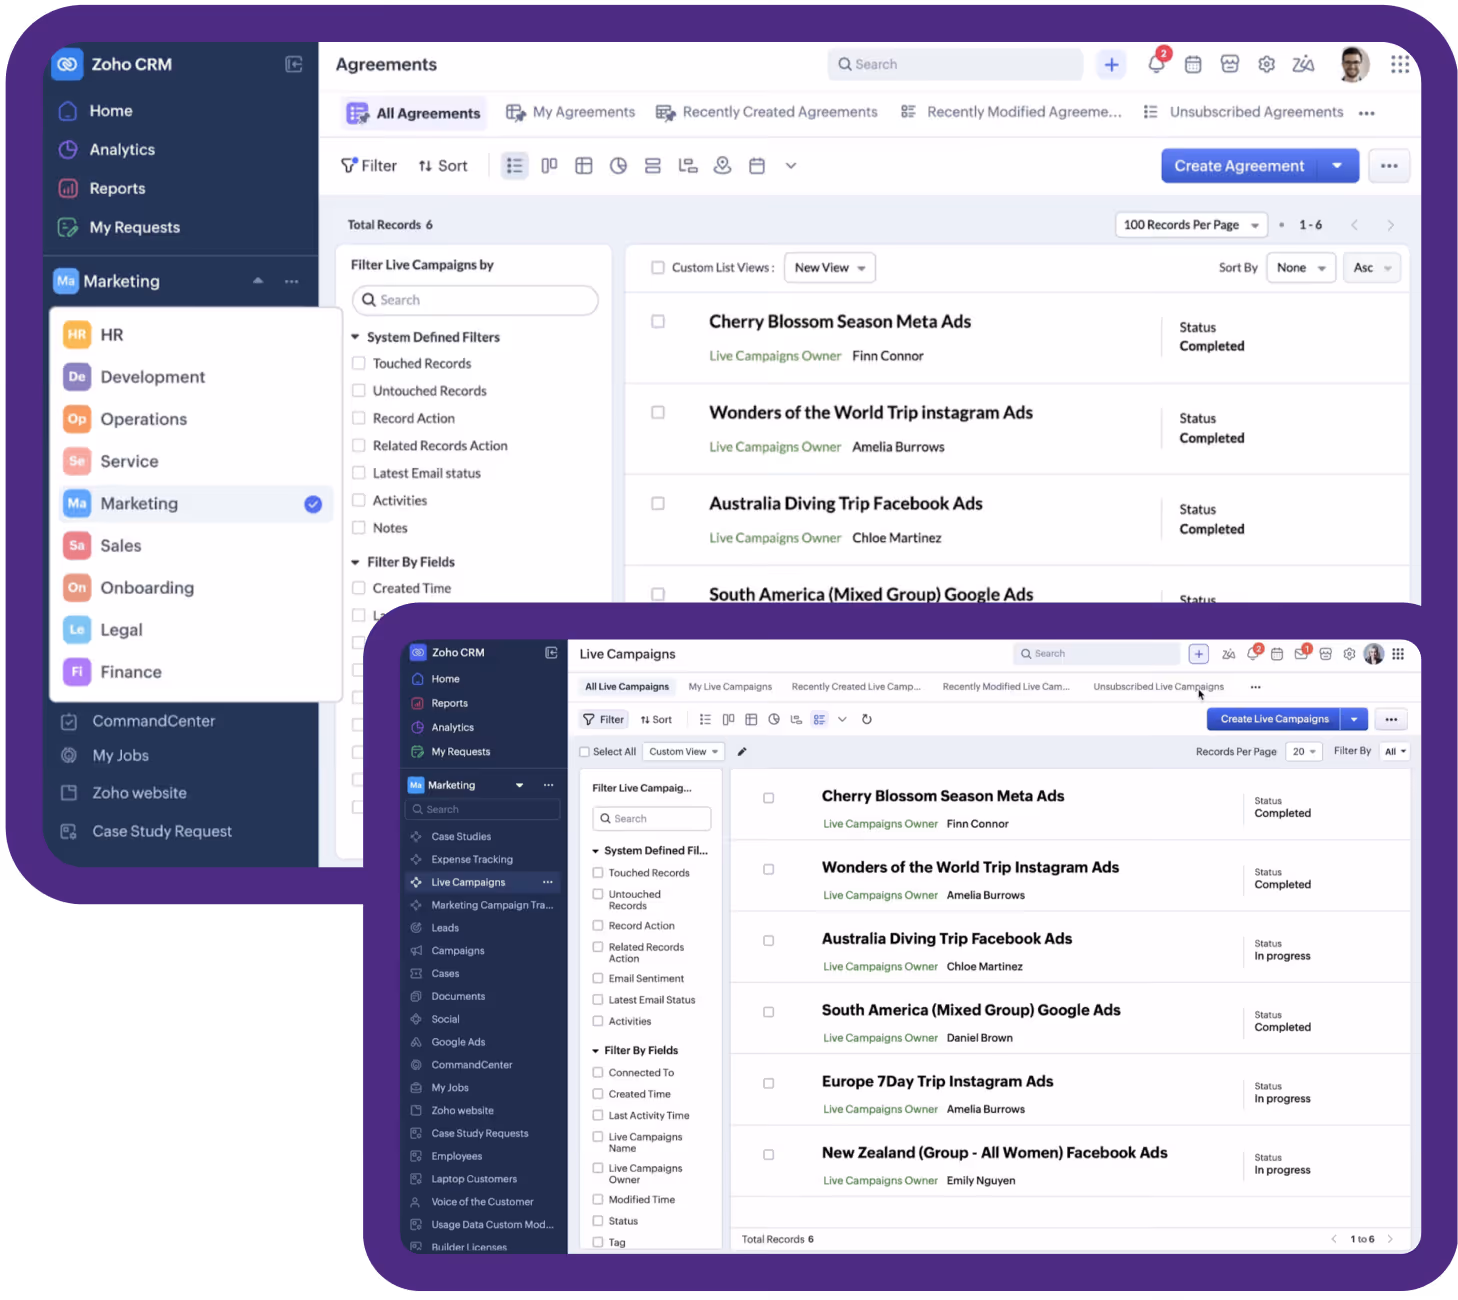Toggle Select All in Live Campaigns window
This screenshot has width=1458, height=1300.
pos(585,752)
